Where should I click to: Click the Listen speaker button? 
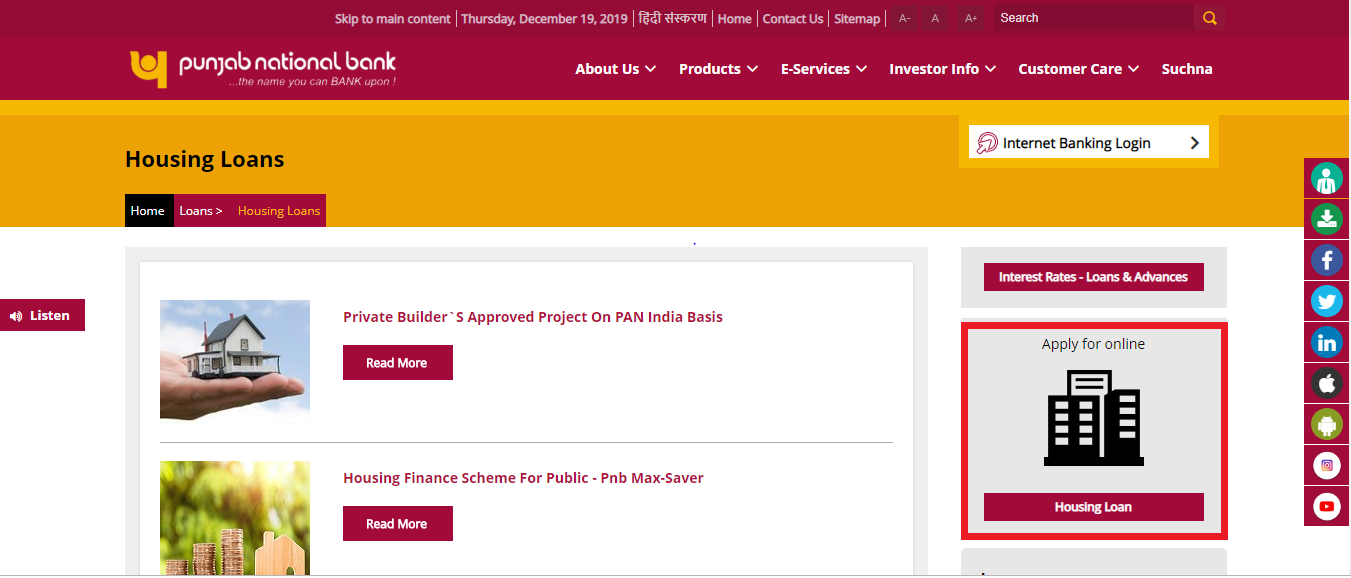(x=42, y=315)
